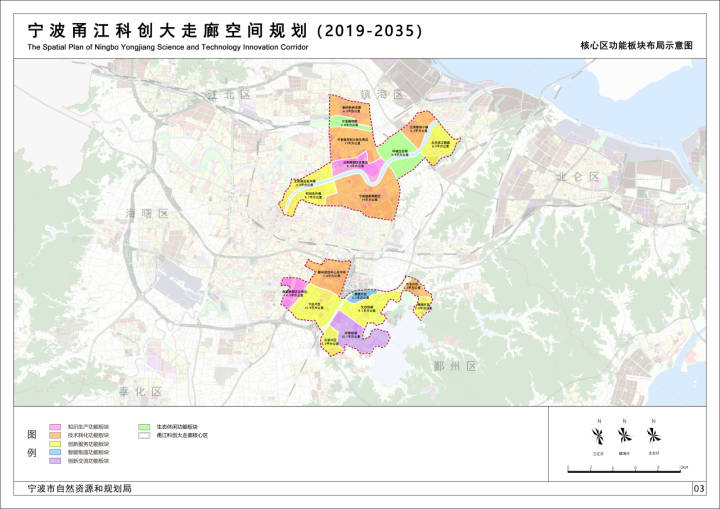Click the leftmost wind rose icon
This screenshot has height=509, width=720.
tap(598, 435)
